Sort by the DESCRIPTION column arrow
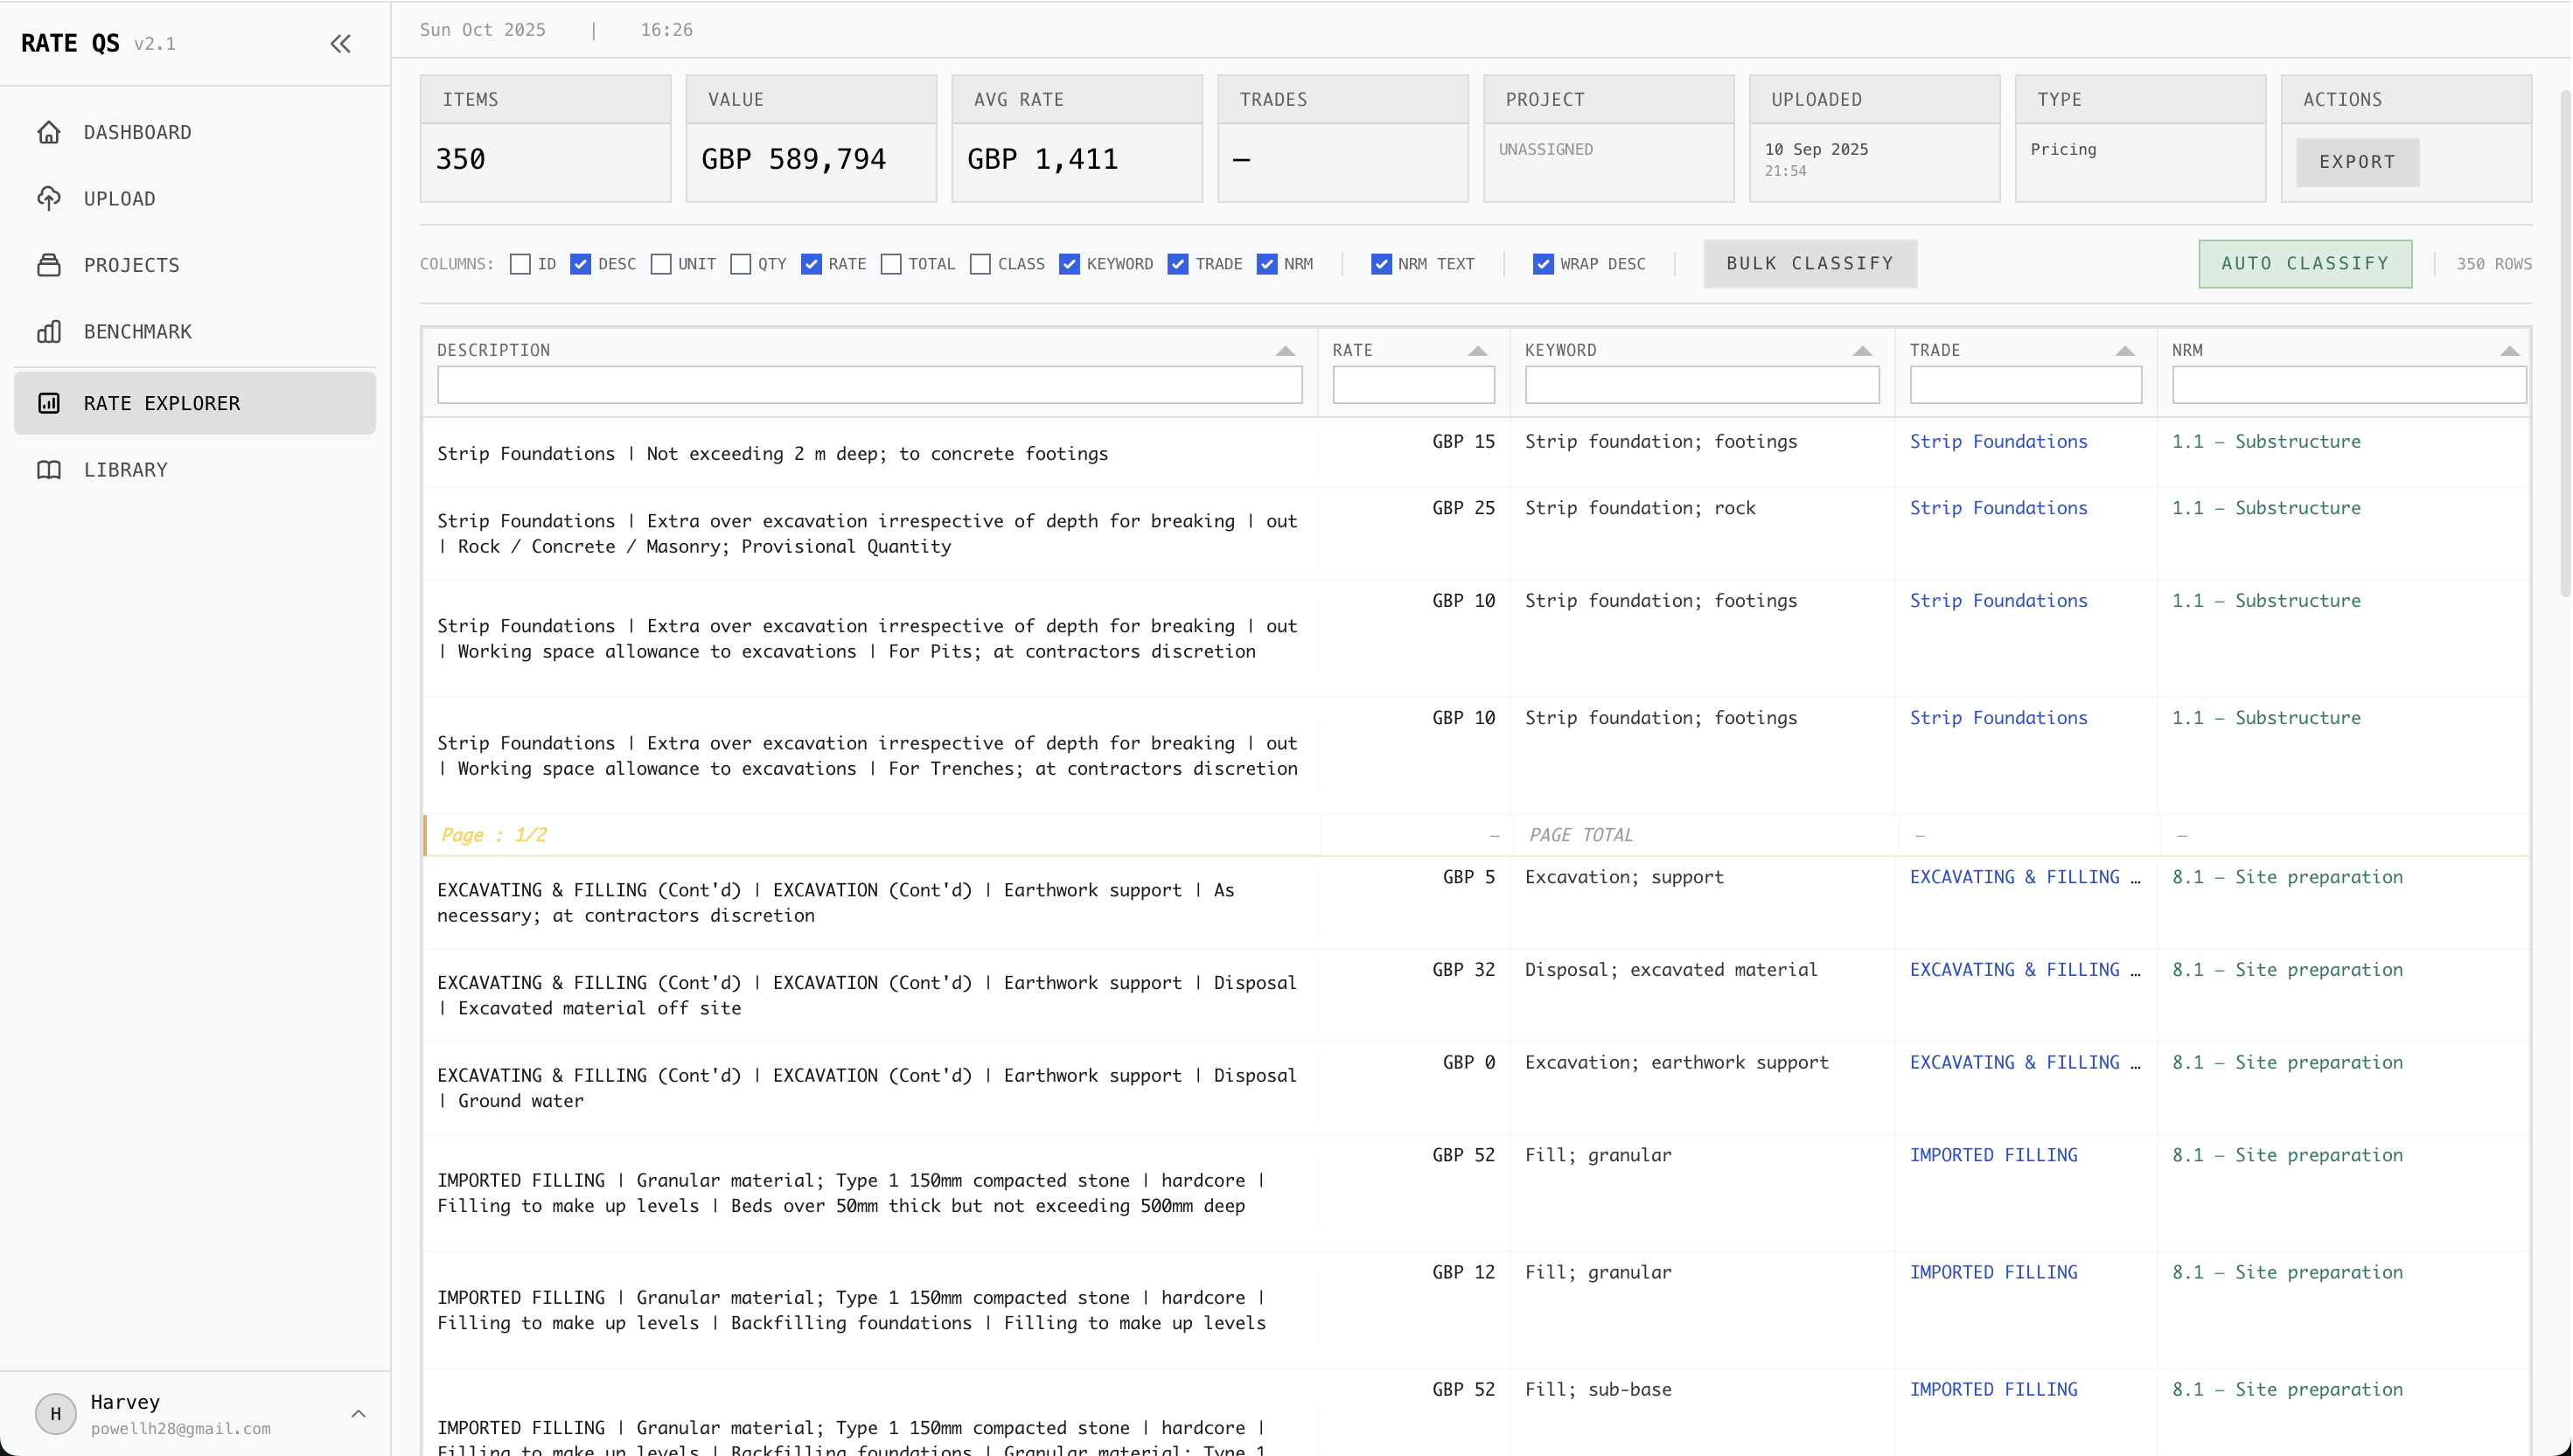The height and width of the screenshot is (1456, 2573). (1285, 351)
